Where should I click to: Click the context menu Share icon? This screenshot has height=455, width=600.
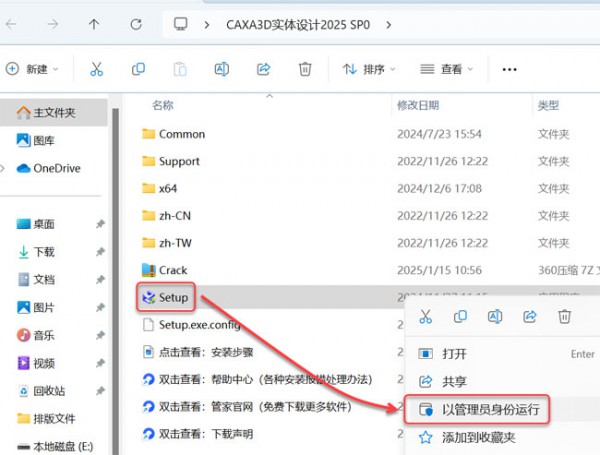click(530, 316)
